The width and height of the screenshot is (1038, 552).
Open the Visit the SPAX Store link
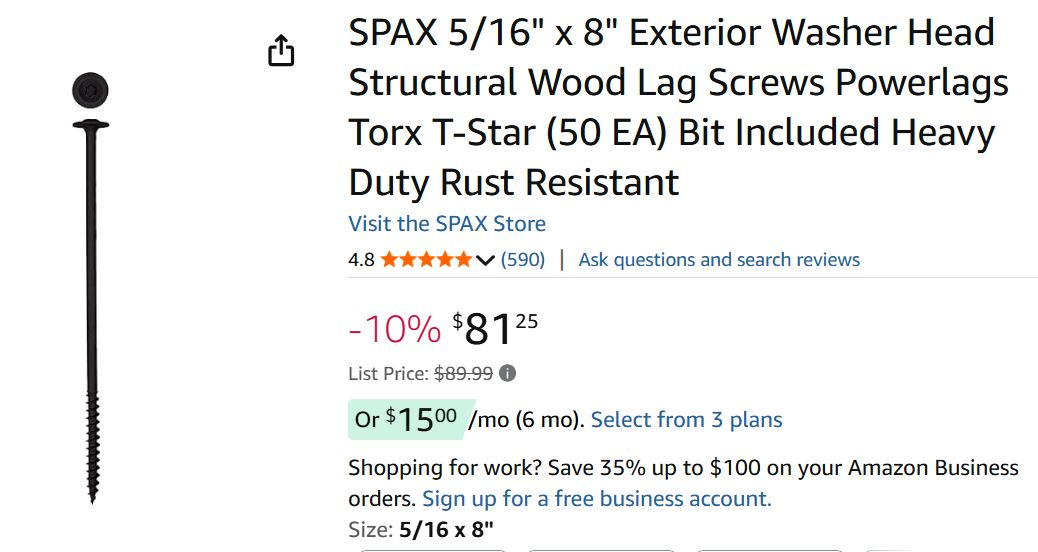pyautogui.click(x=447, y=223)
